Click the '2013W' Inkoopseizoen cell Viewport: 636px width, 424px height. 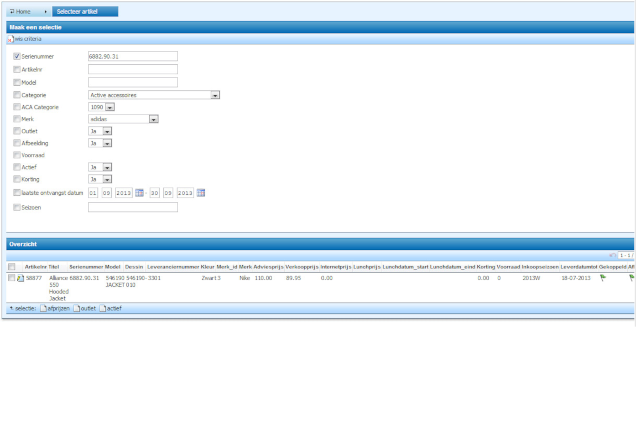pos(531,278)
